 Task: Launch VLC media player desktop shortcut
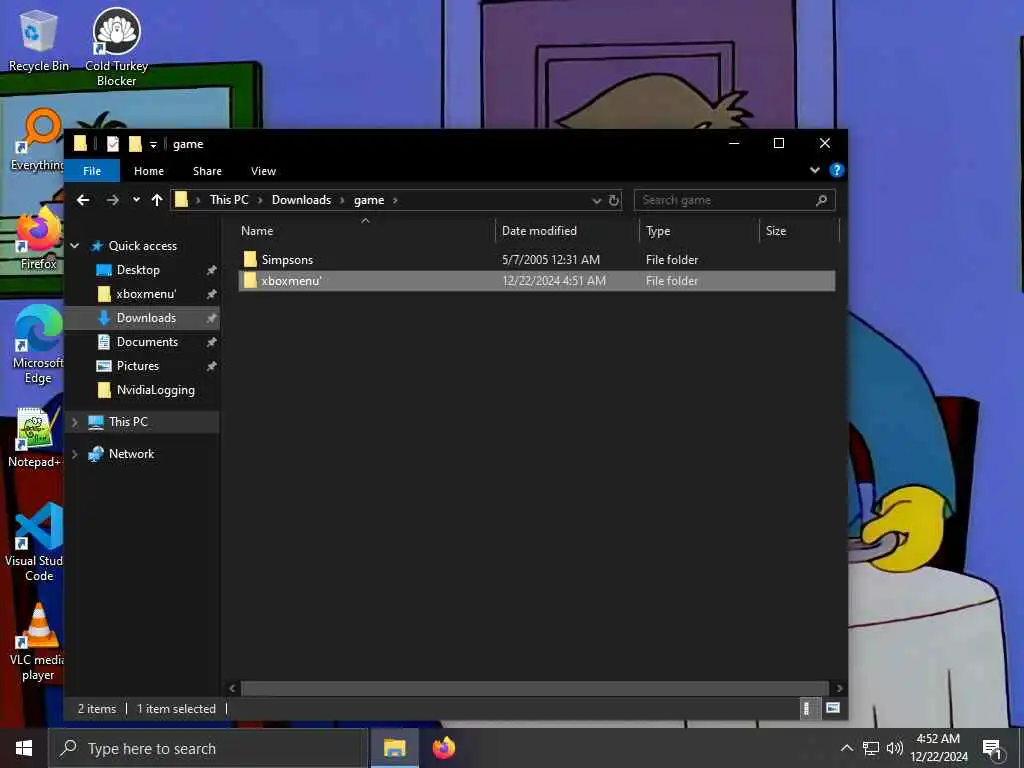click(x=38, y=643)
